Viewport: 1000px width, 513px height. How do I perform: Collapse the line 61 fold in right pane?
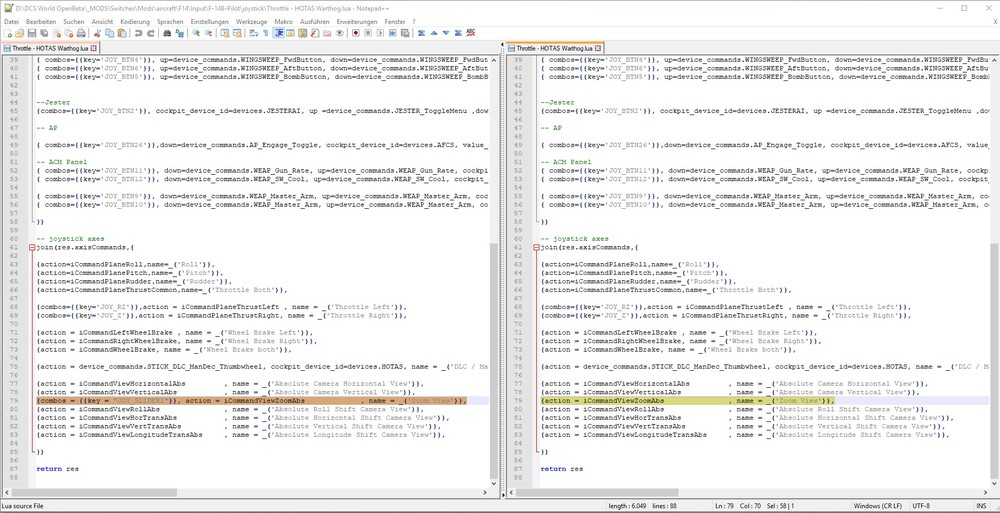click(x=537, y=247)
